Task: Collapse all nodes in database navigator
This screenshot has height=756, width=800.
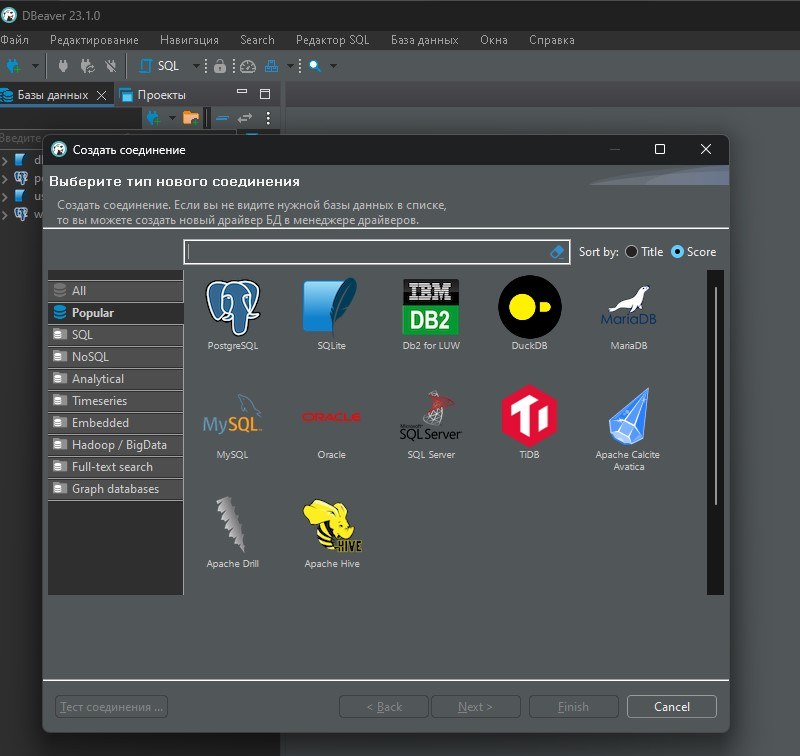Action: click(222, 118)
